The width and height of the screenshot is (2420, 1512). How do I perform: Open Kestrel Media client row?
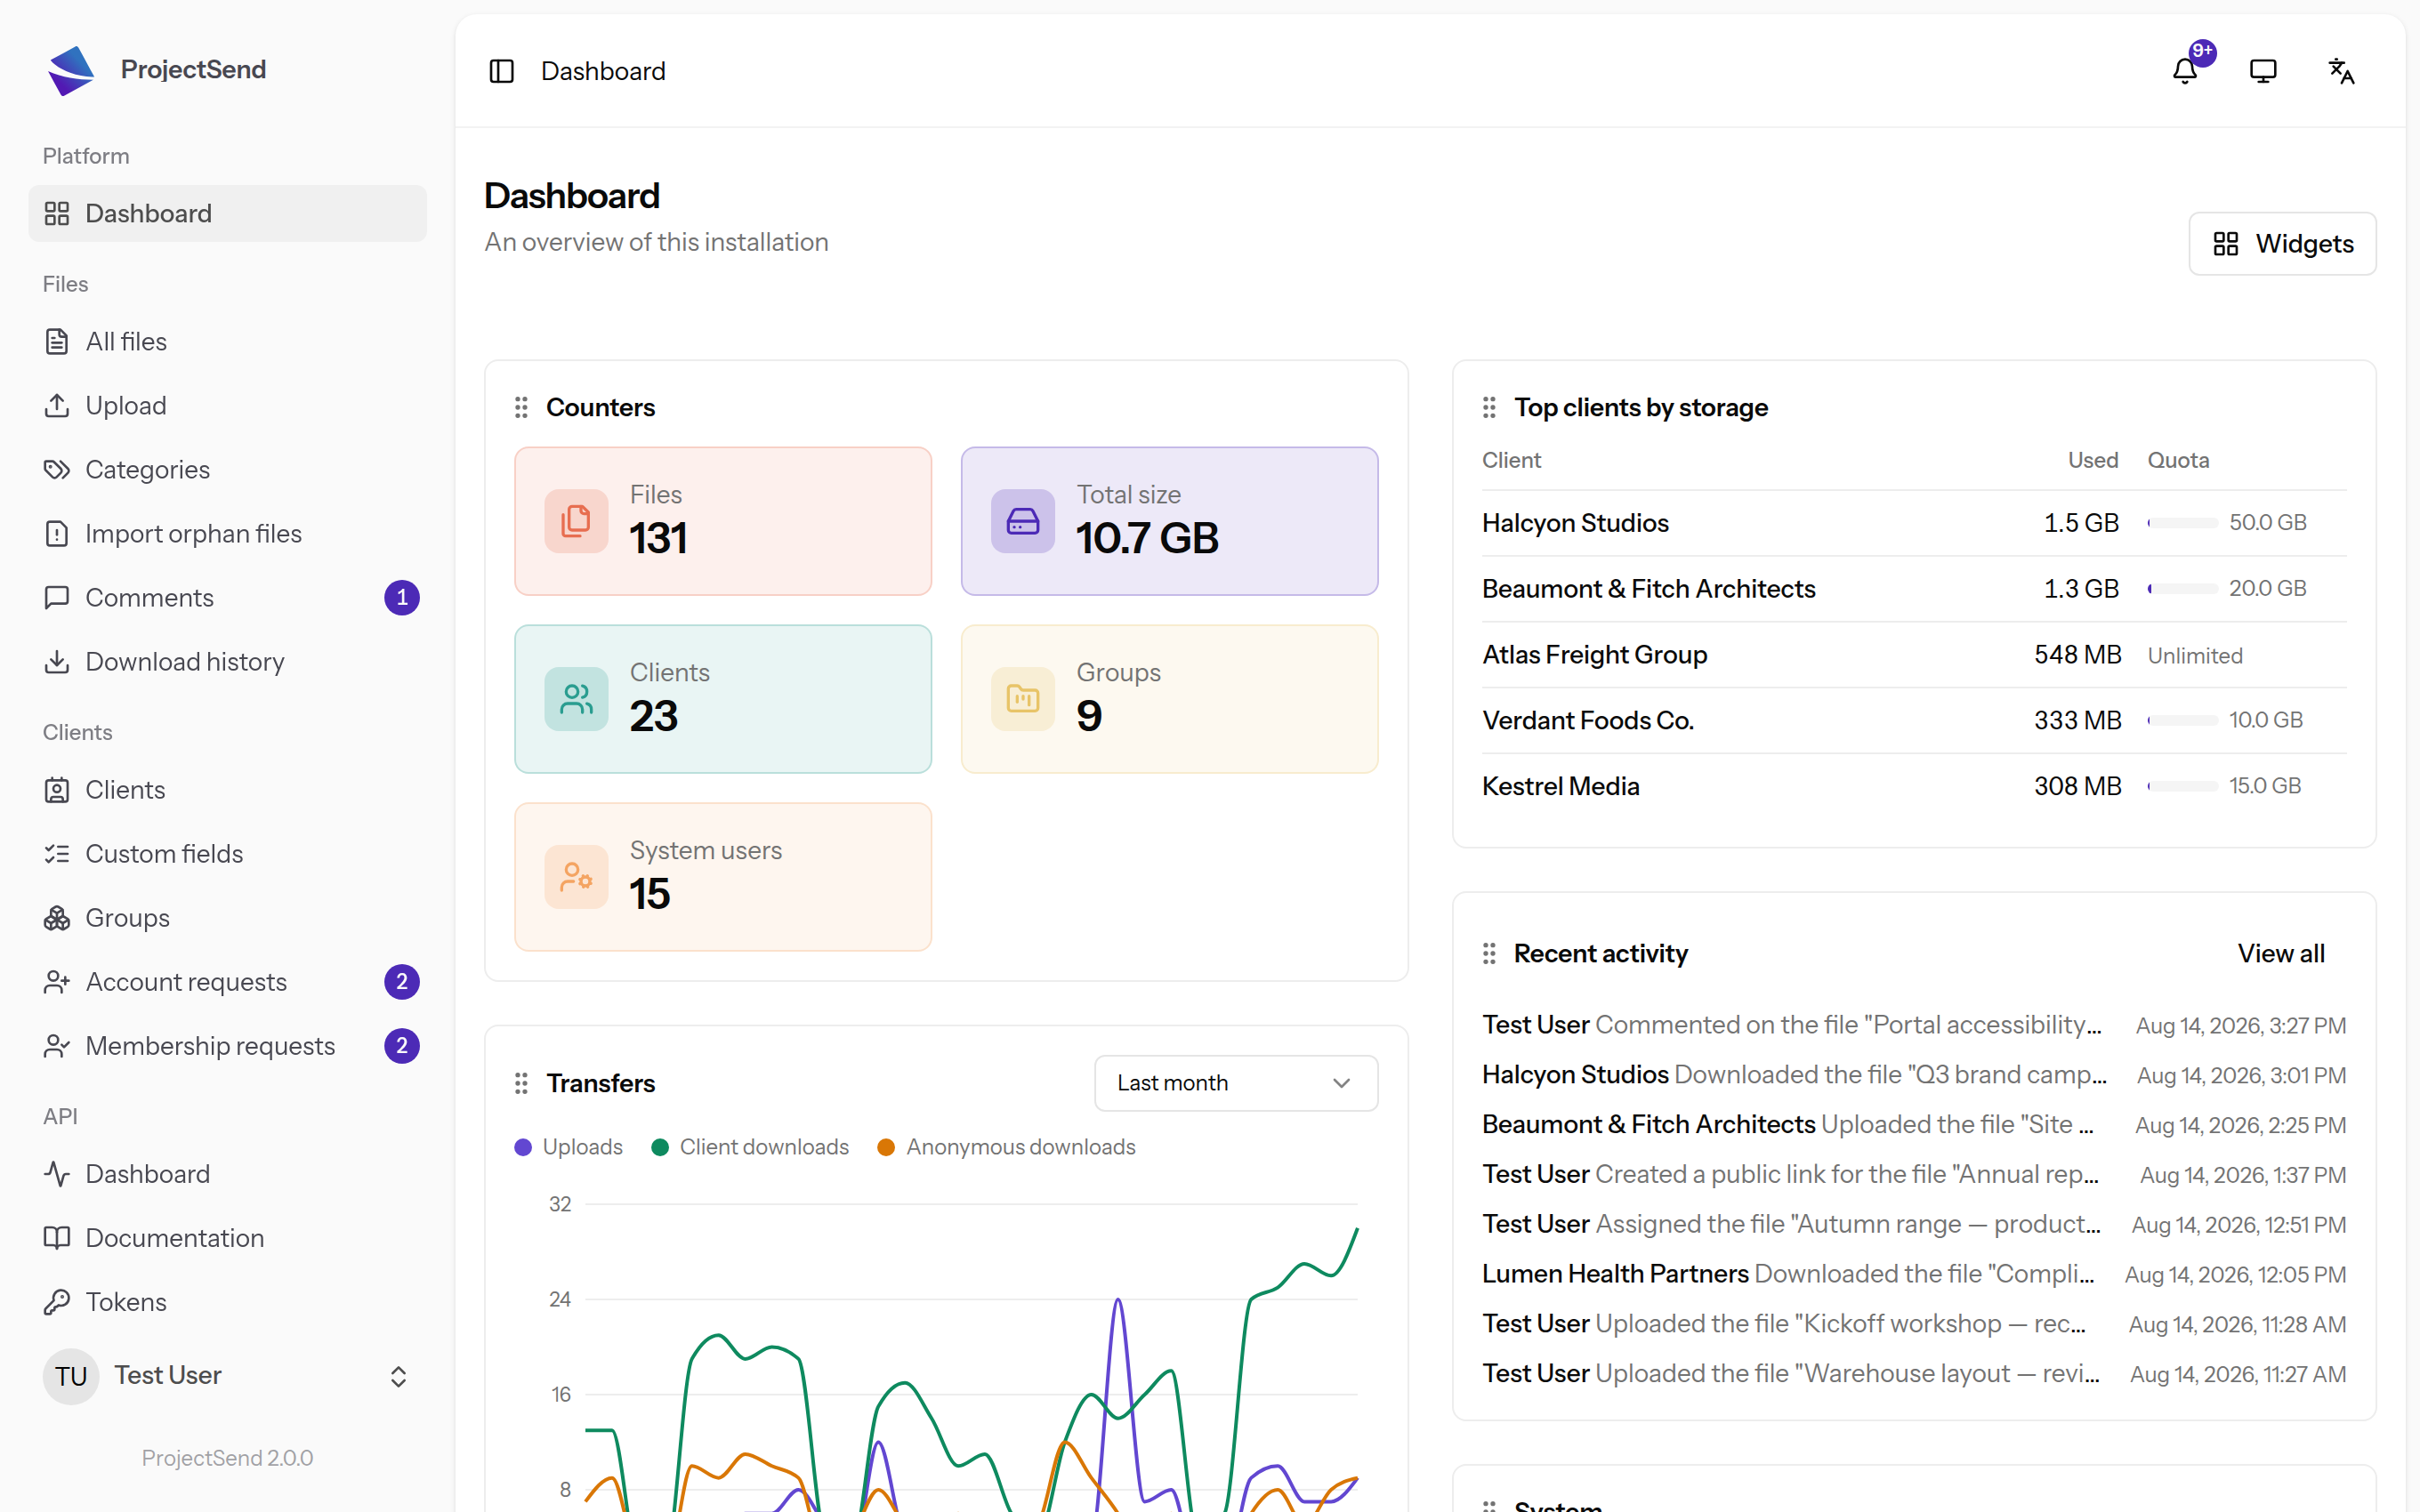click(x=1914, y=787)
